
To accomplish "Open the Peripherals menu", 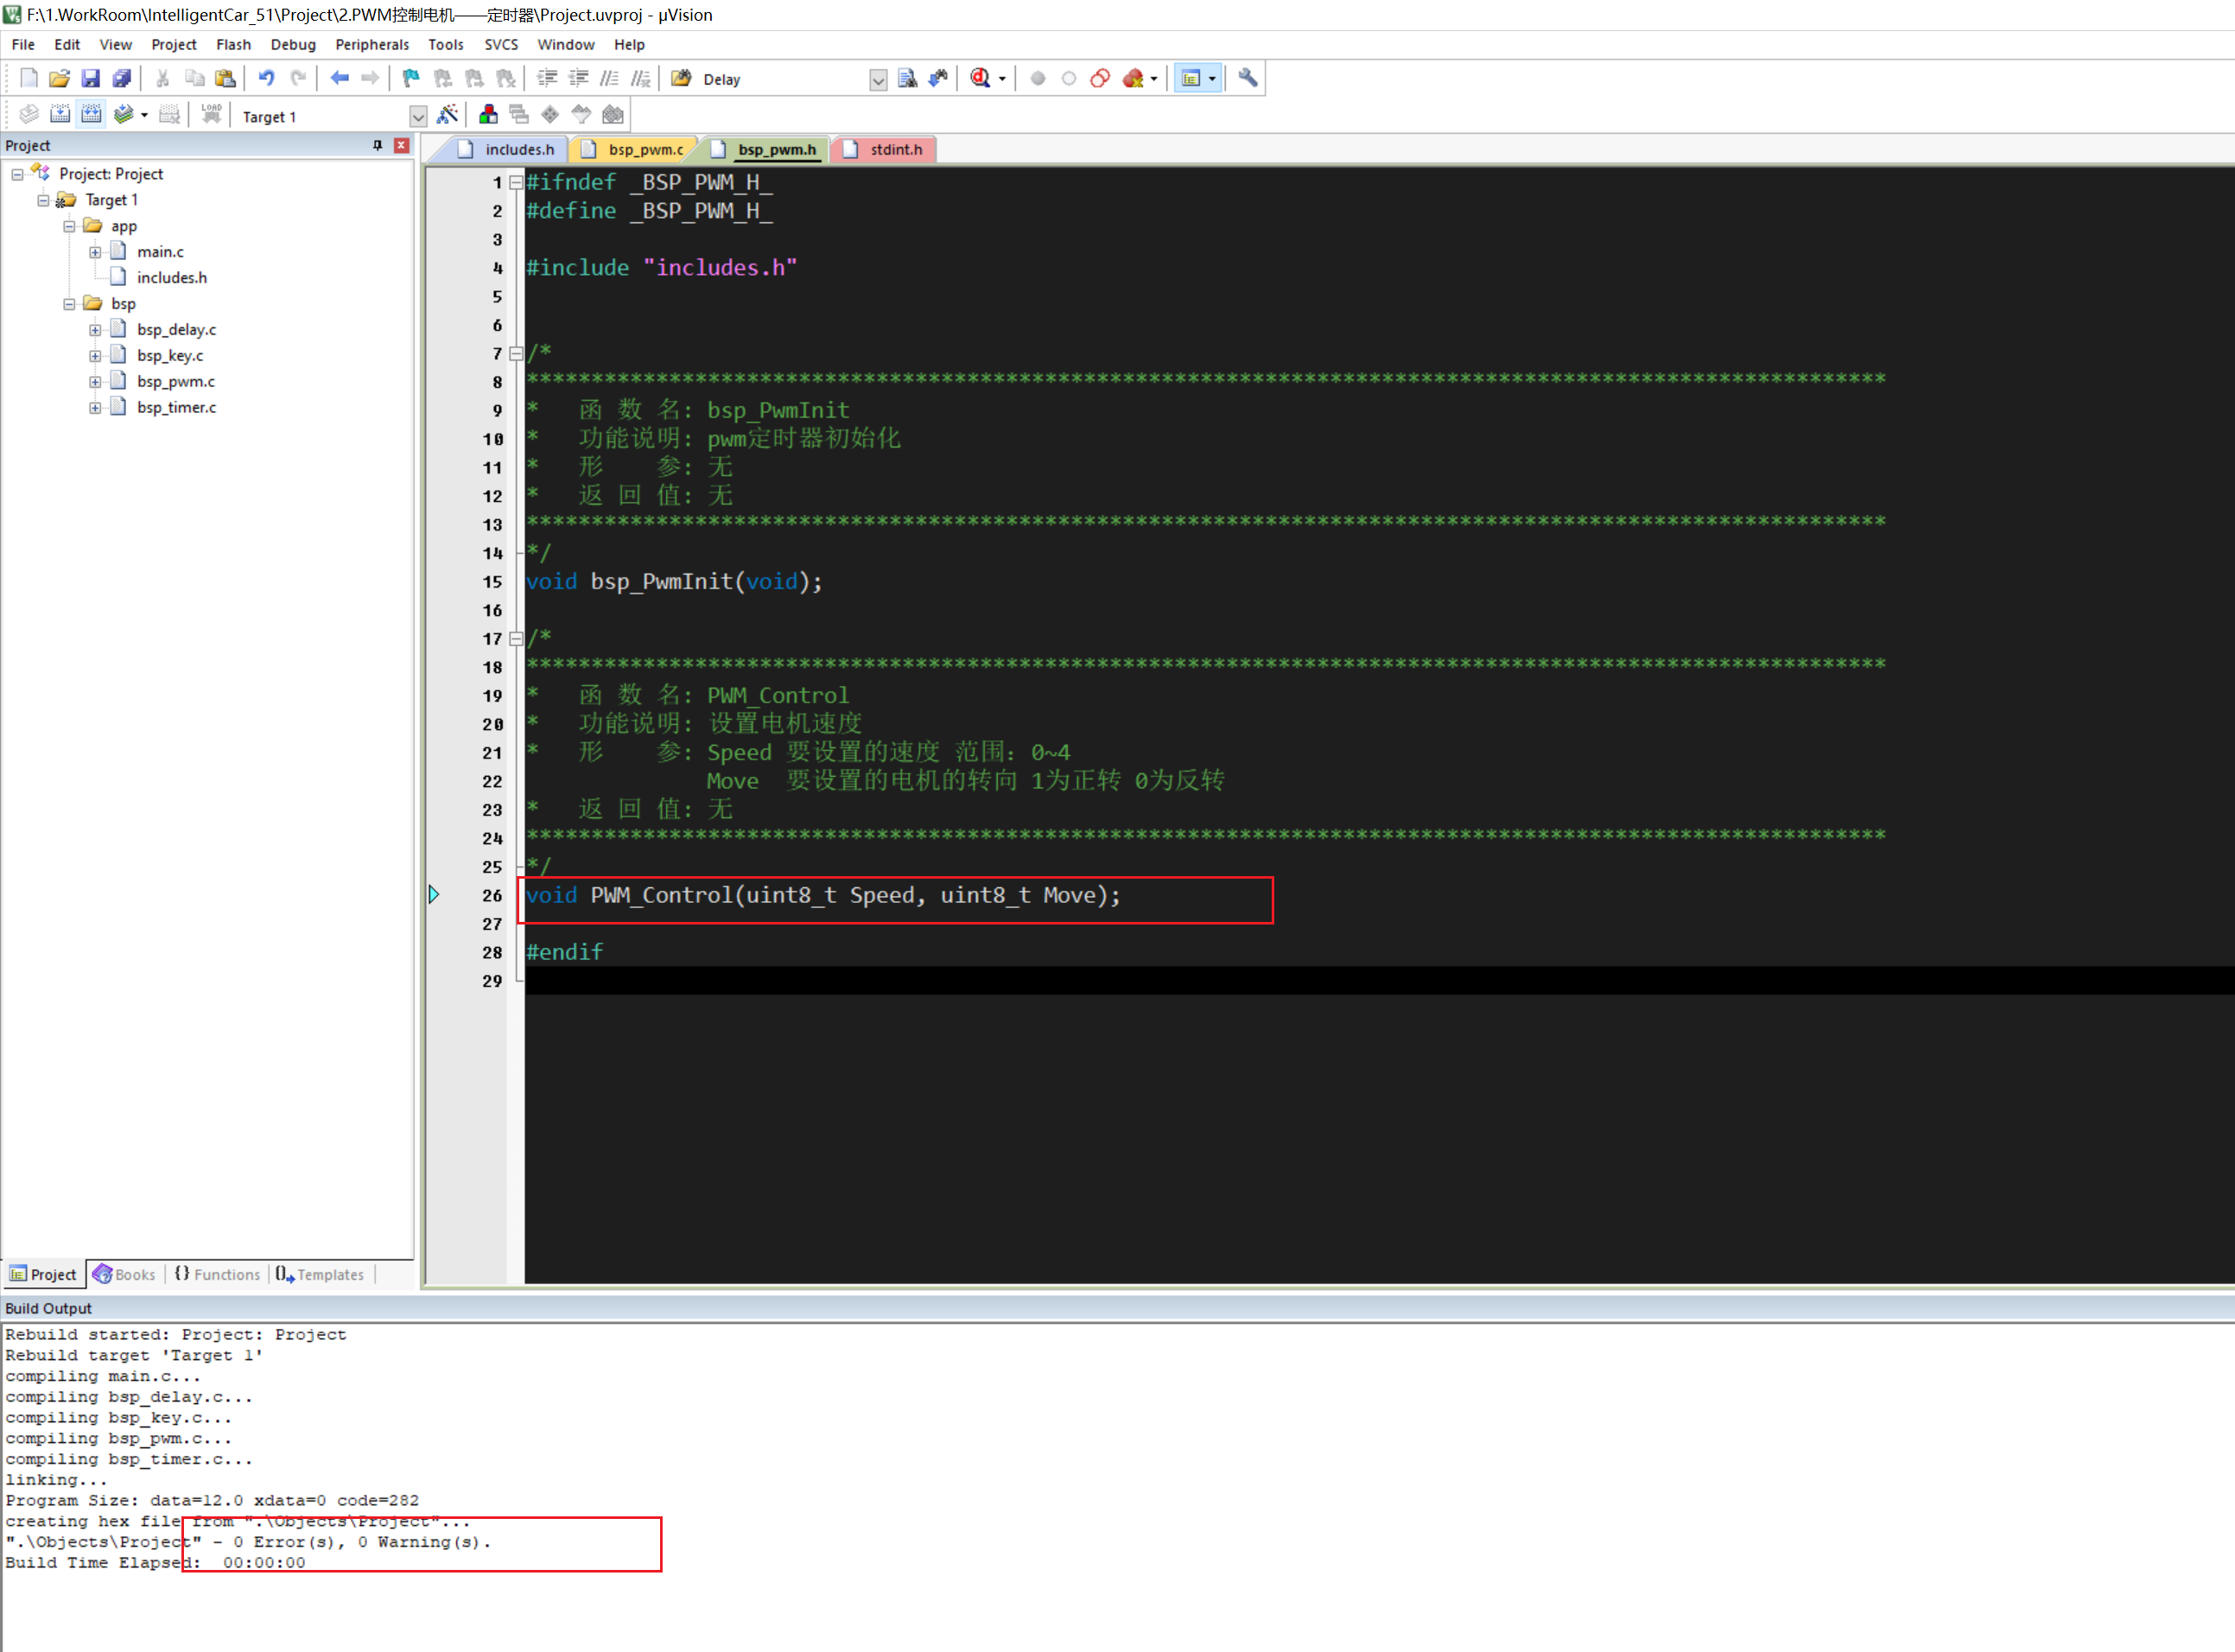I will (x=372, y=45).
